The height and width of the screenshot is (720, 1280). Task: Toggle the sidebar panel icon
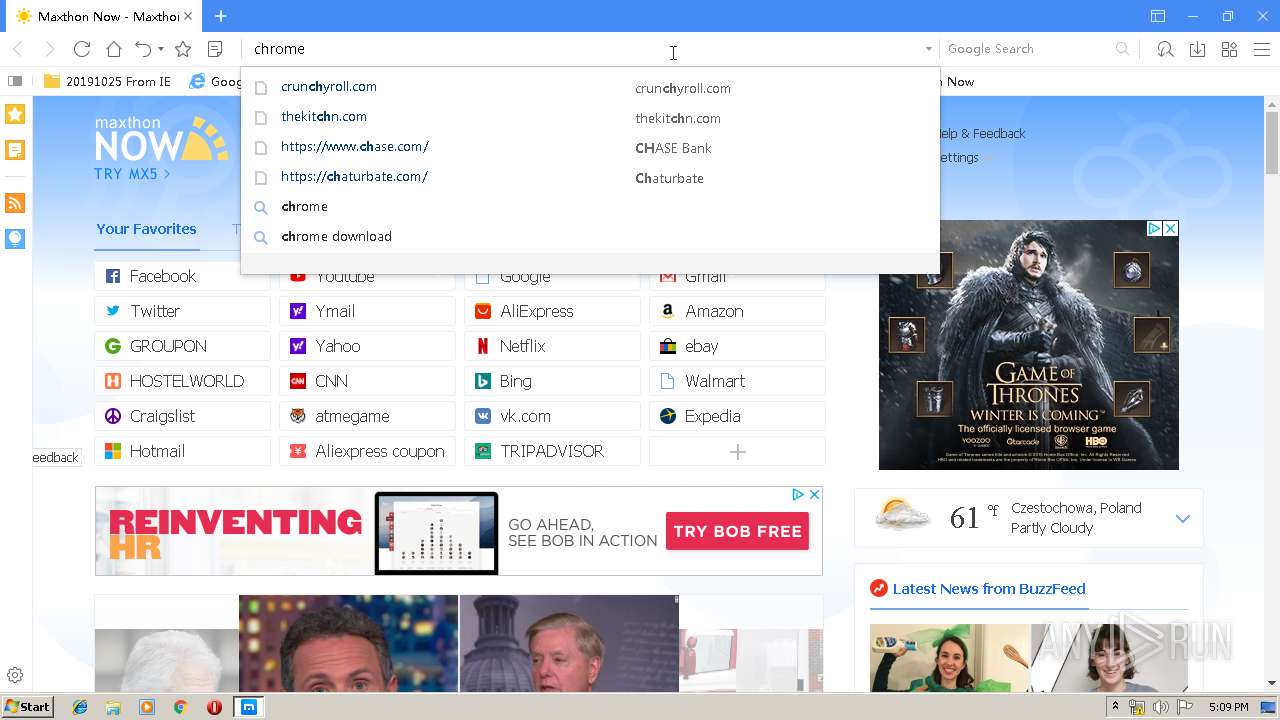pos(15,82)
